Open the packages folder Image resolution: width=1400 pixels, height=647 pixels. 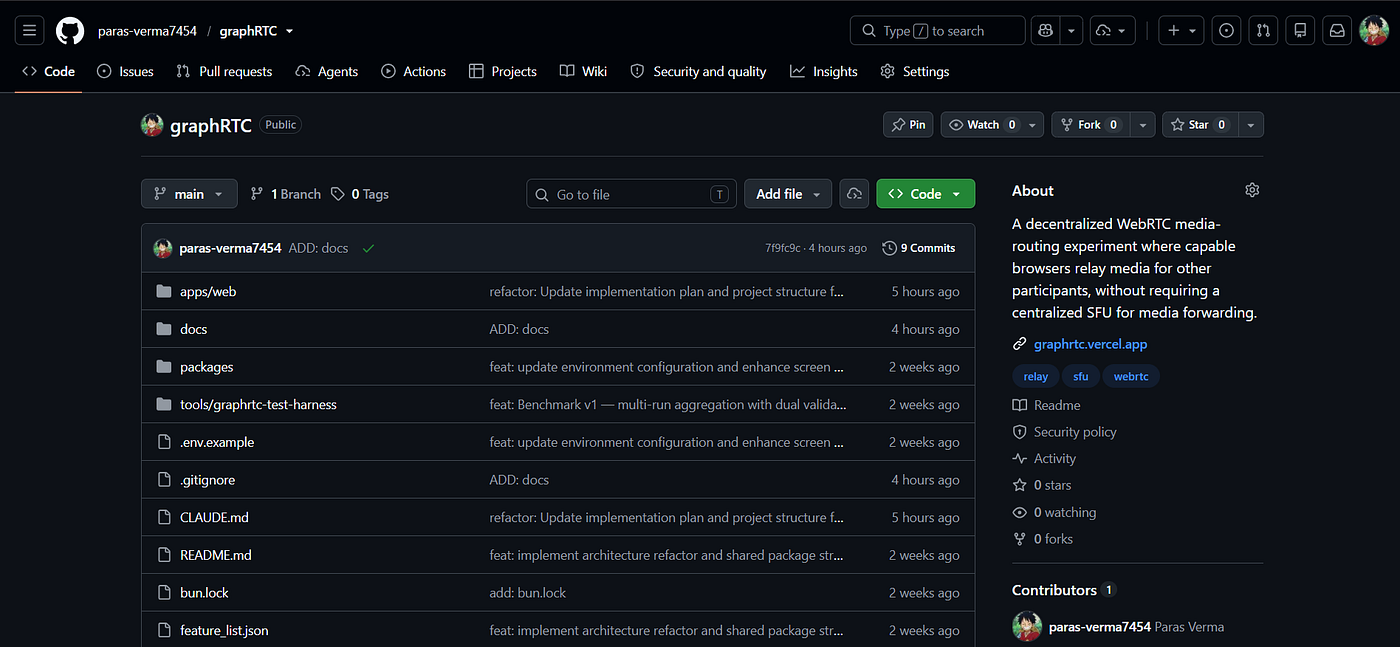(x=207, y=367)
